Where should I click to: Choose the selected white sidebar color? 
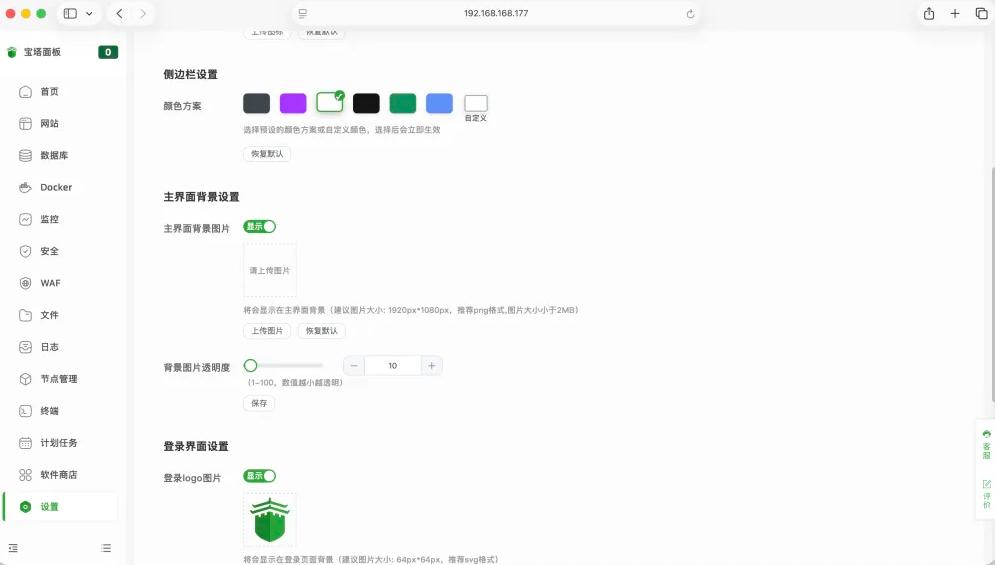pos(330,102)
